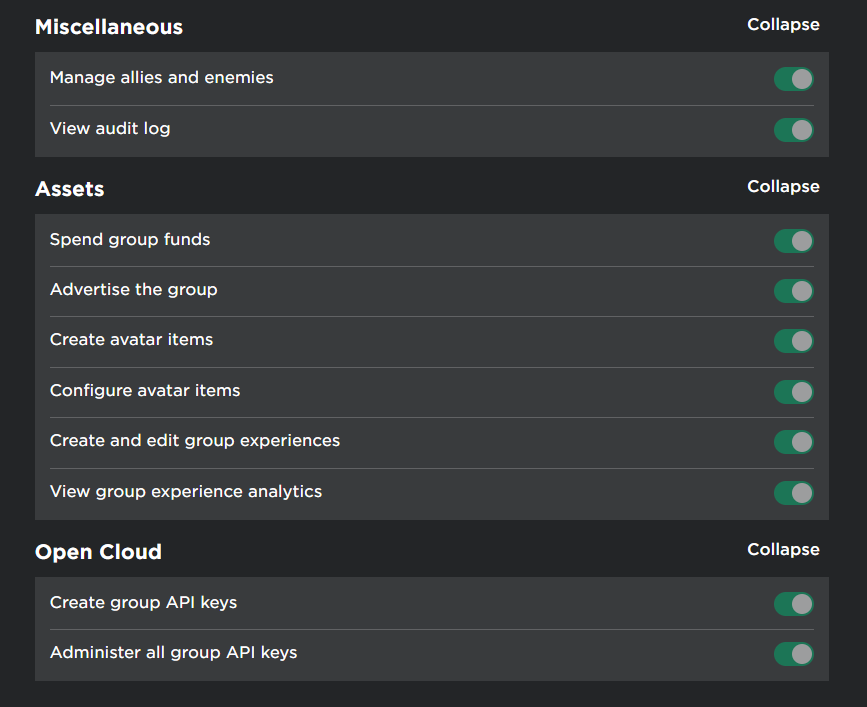Disable View audit log access
The width and height of the screenshot is (867, 707).
pos(793,130)
